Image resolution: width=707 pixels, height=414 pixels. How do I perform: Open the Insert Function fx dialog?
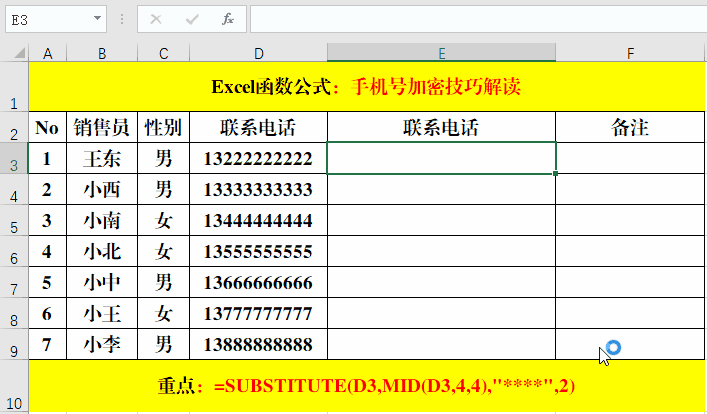tap(228, 19)
